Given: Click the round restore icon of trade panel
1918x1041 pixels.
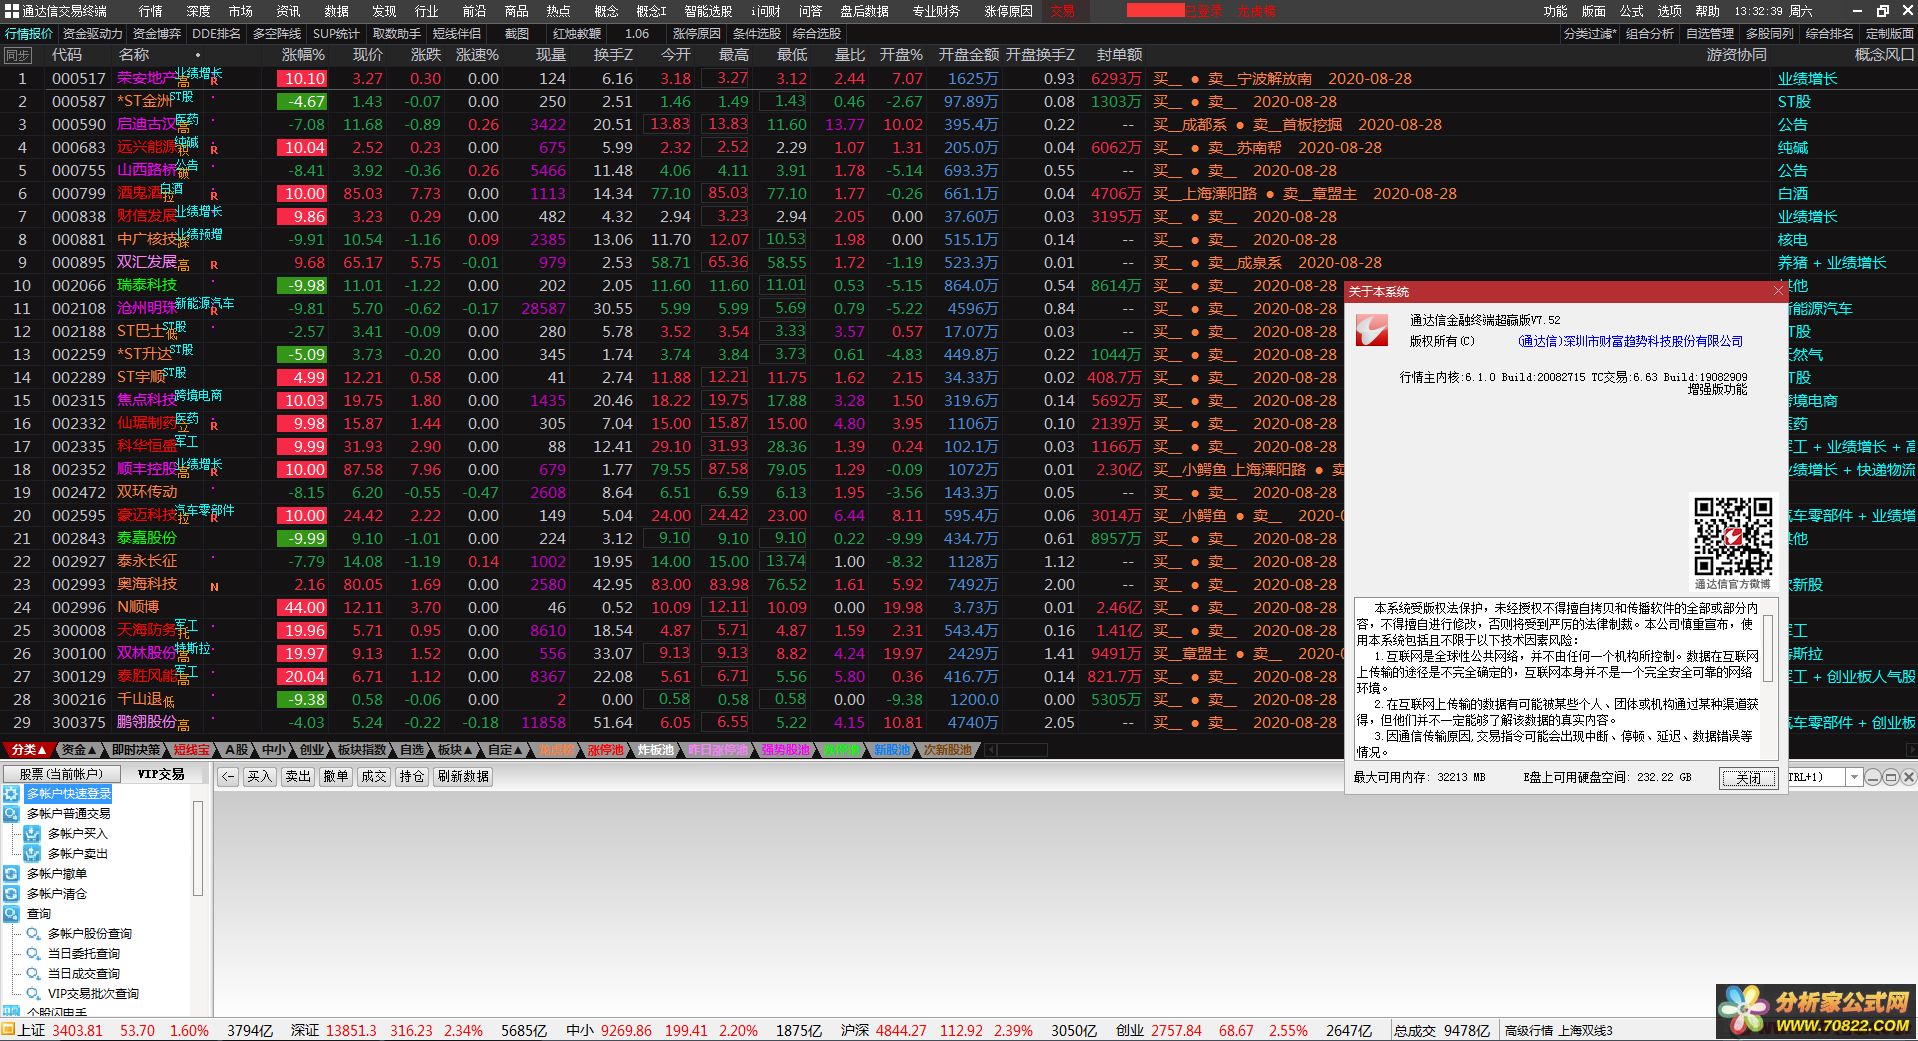Looking at the screenshot, I should (x=1890, y=776).
